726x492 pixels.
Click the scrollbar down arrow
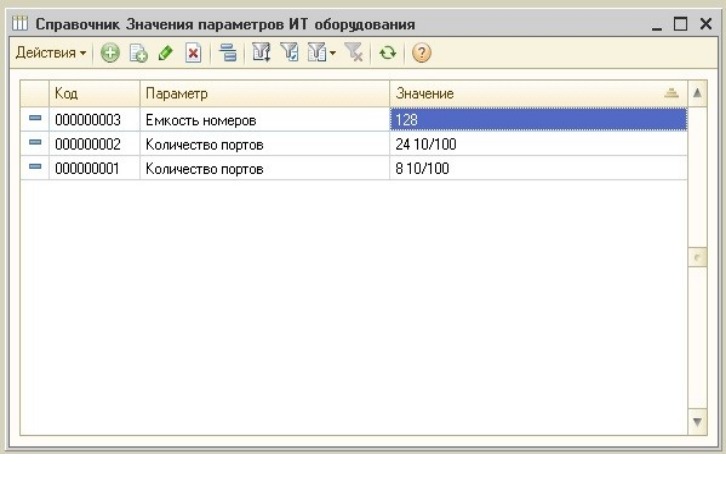697,422
